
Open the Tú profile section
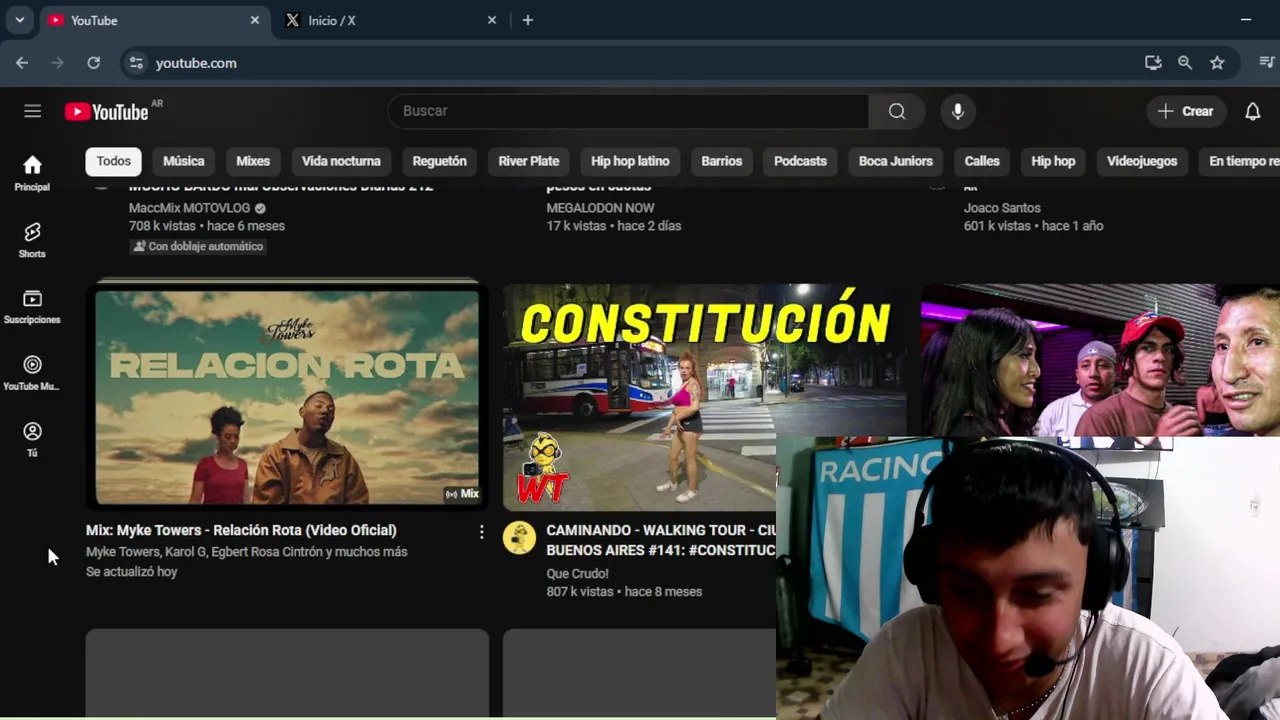click(32, 439)
